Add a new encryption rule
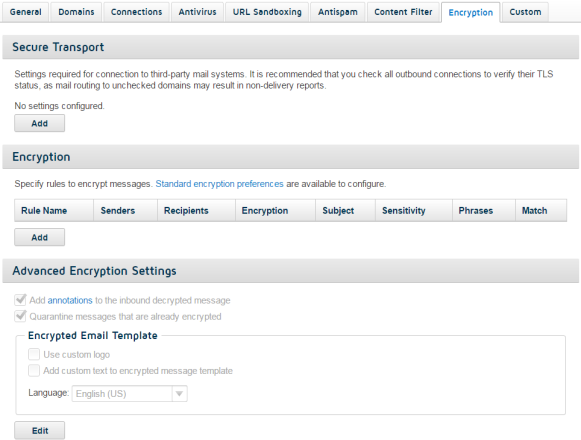581x440 pixels. (x=40, y=237)
